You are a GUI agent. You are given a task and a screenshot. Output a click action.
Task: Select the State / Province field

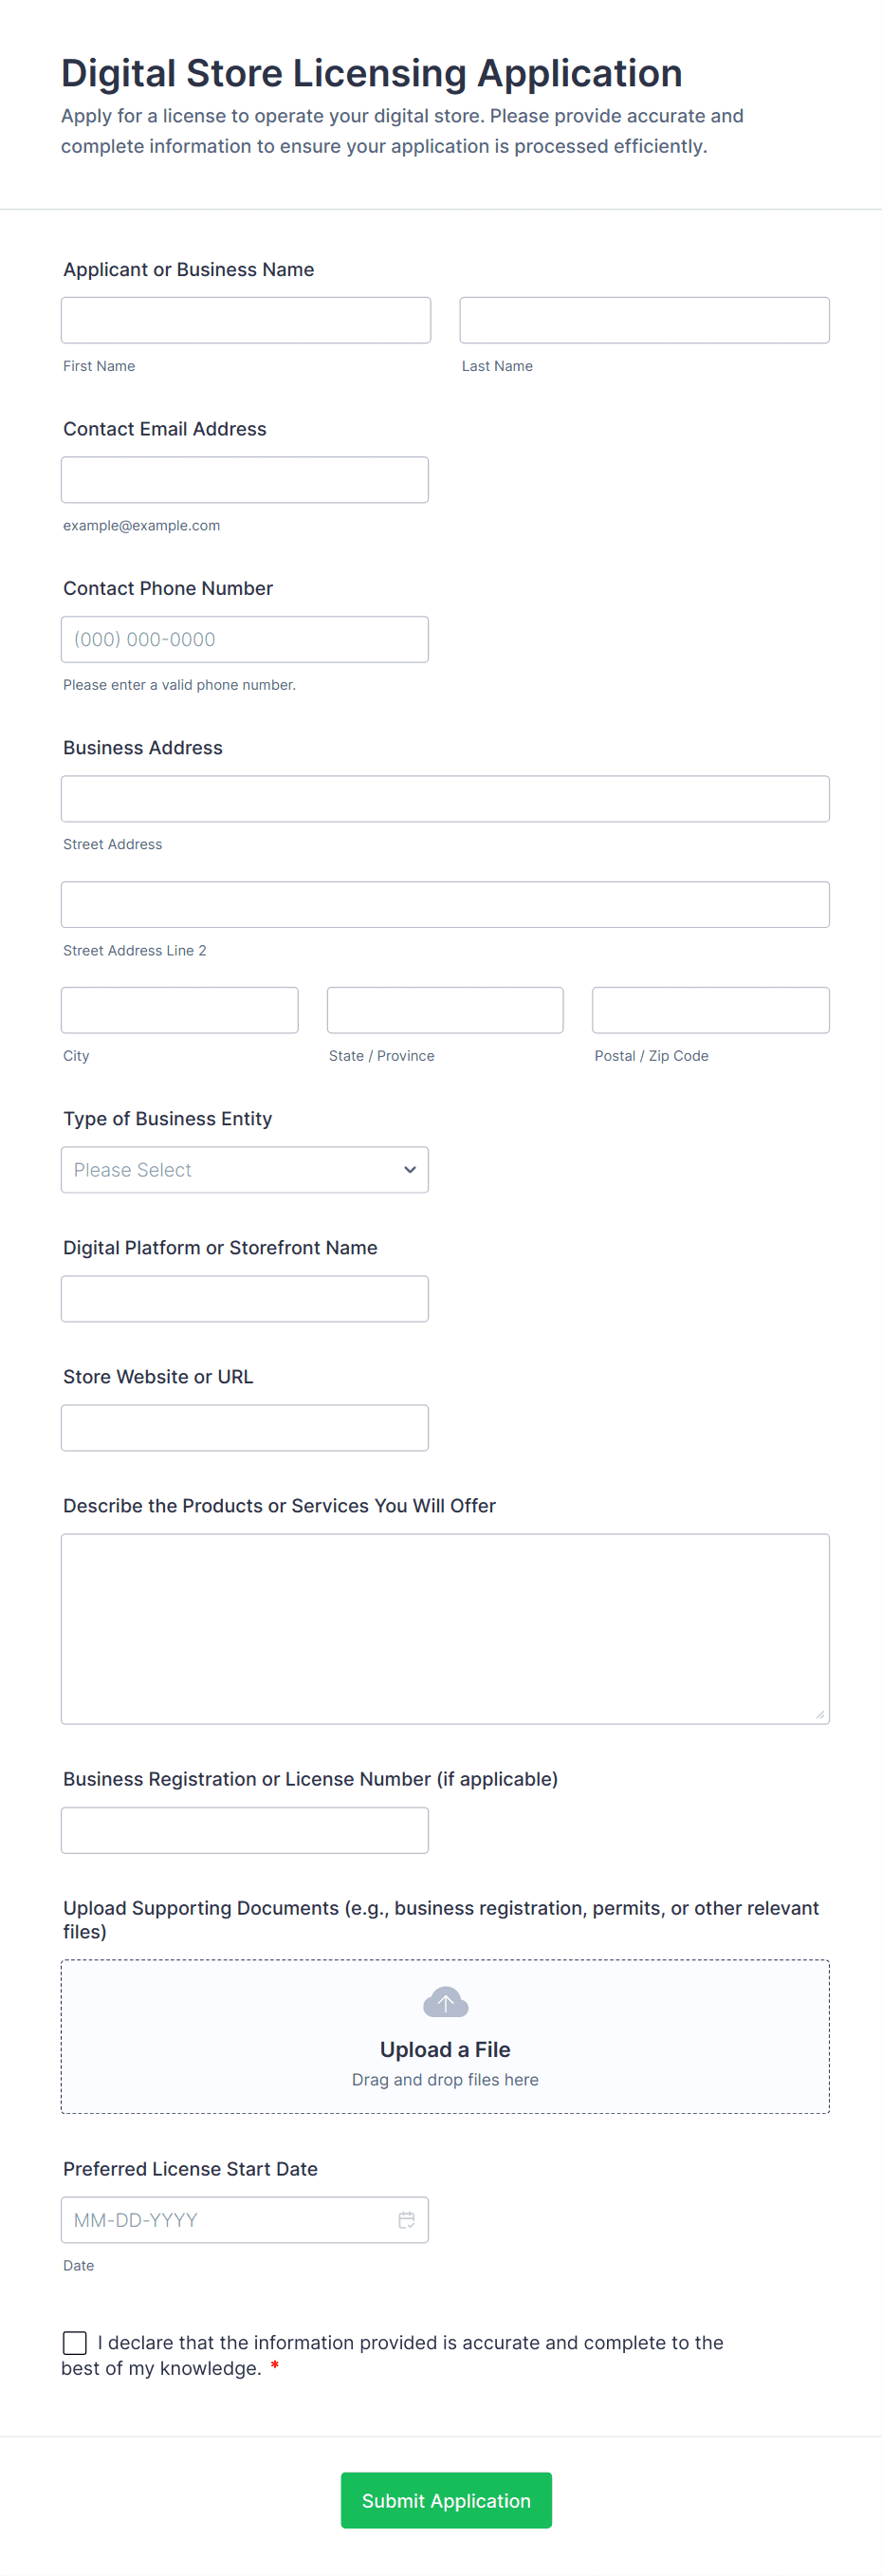[445, 1010]
